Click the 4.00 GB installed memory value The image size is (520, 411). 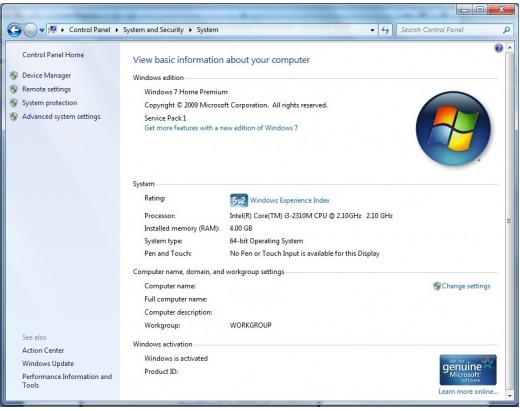click(241, 228)
